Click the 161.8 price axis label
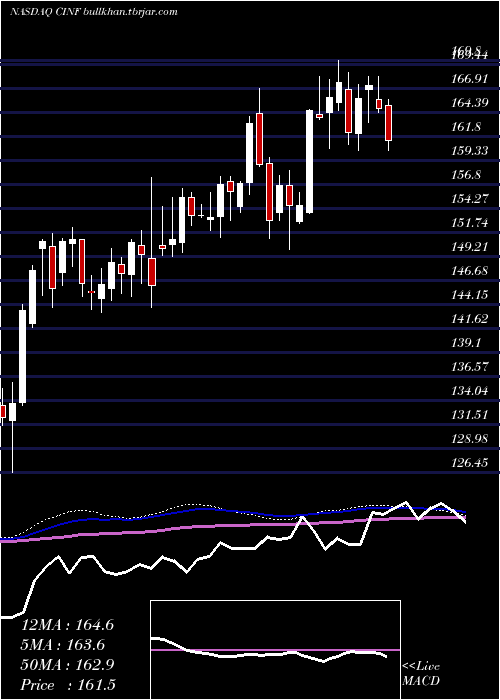 point(467,127)
